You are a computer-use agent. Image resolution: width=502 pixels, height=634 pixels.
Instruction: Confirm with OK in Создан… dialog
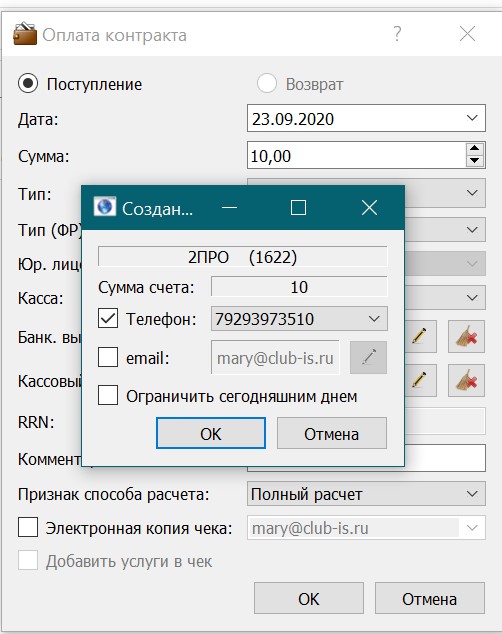pos(211,433)
